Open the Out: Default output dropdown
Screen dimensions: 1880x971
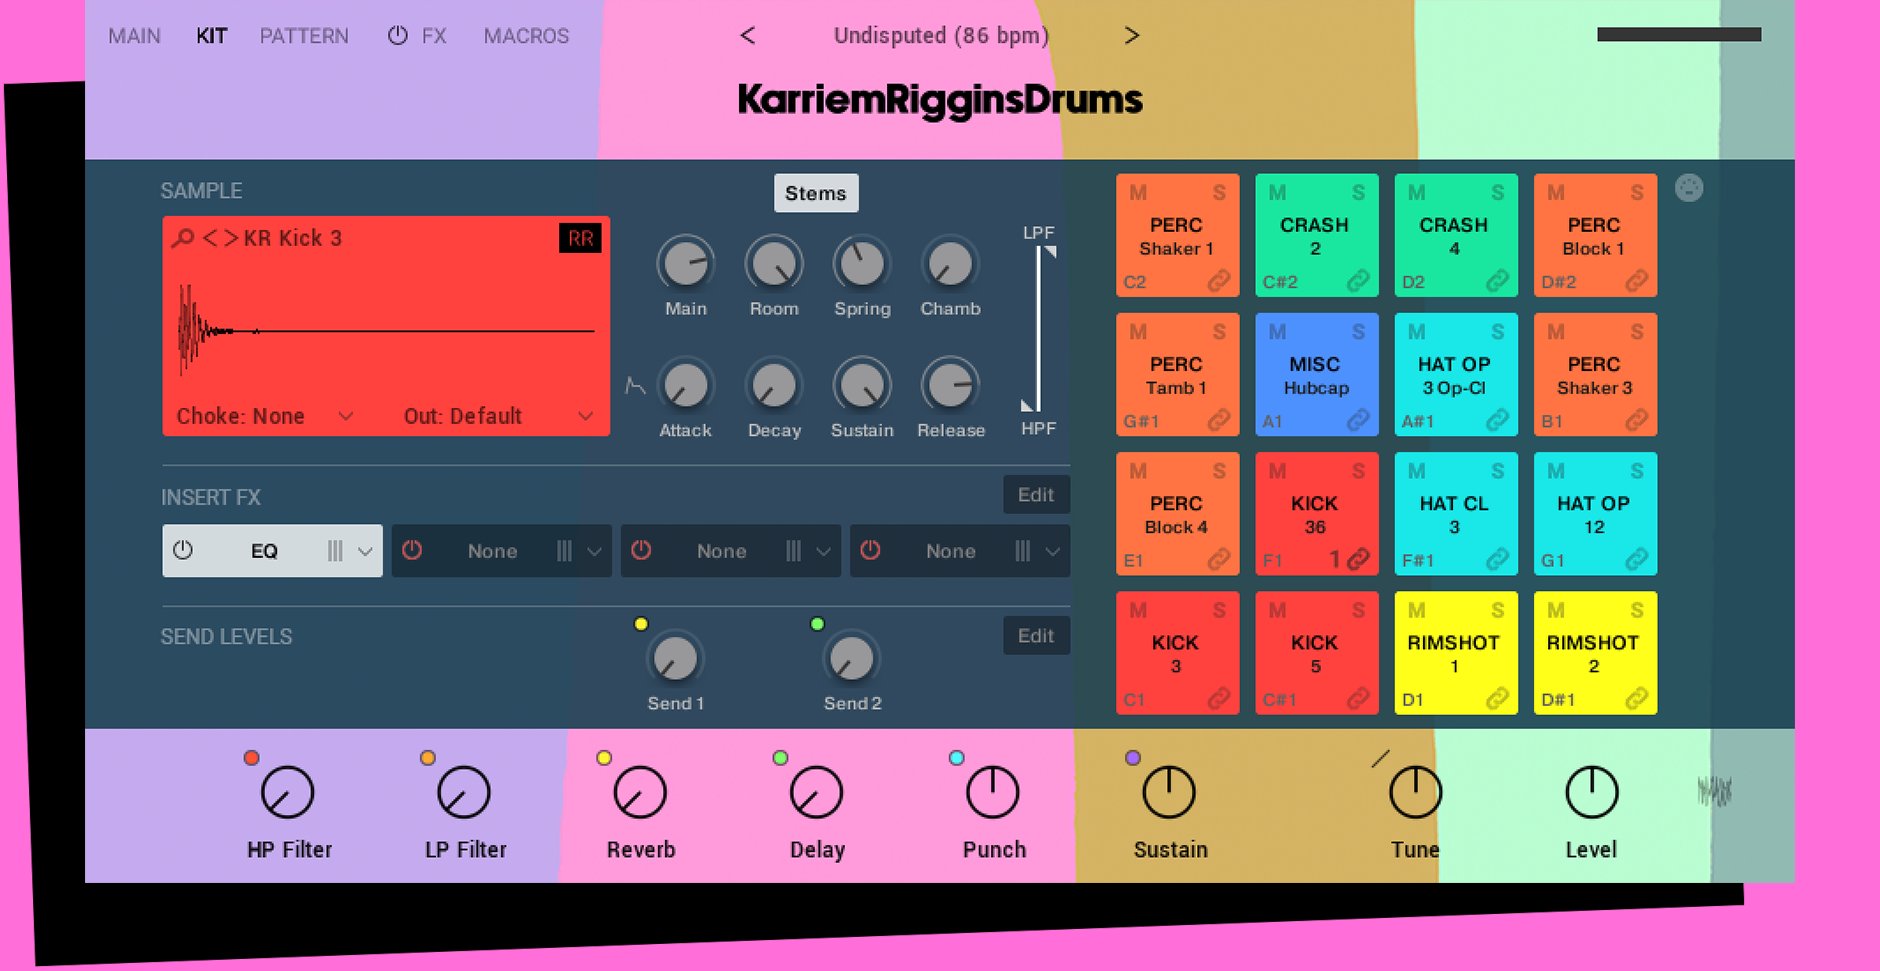tap(585, 416)
